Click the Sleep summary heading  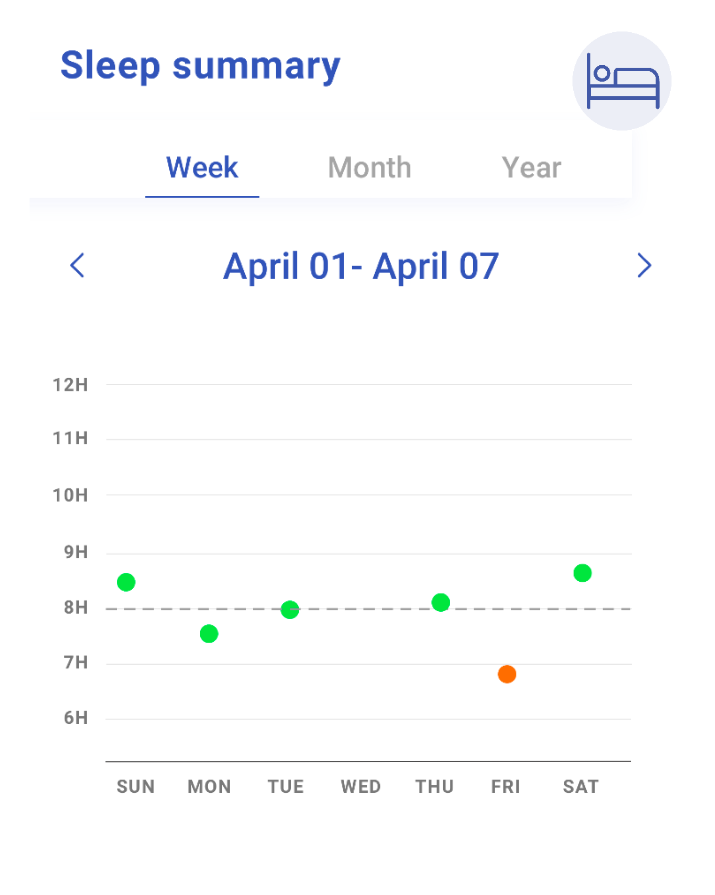200,66
